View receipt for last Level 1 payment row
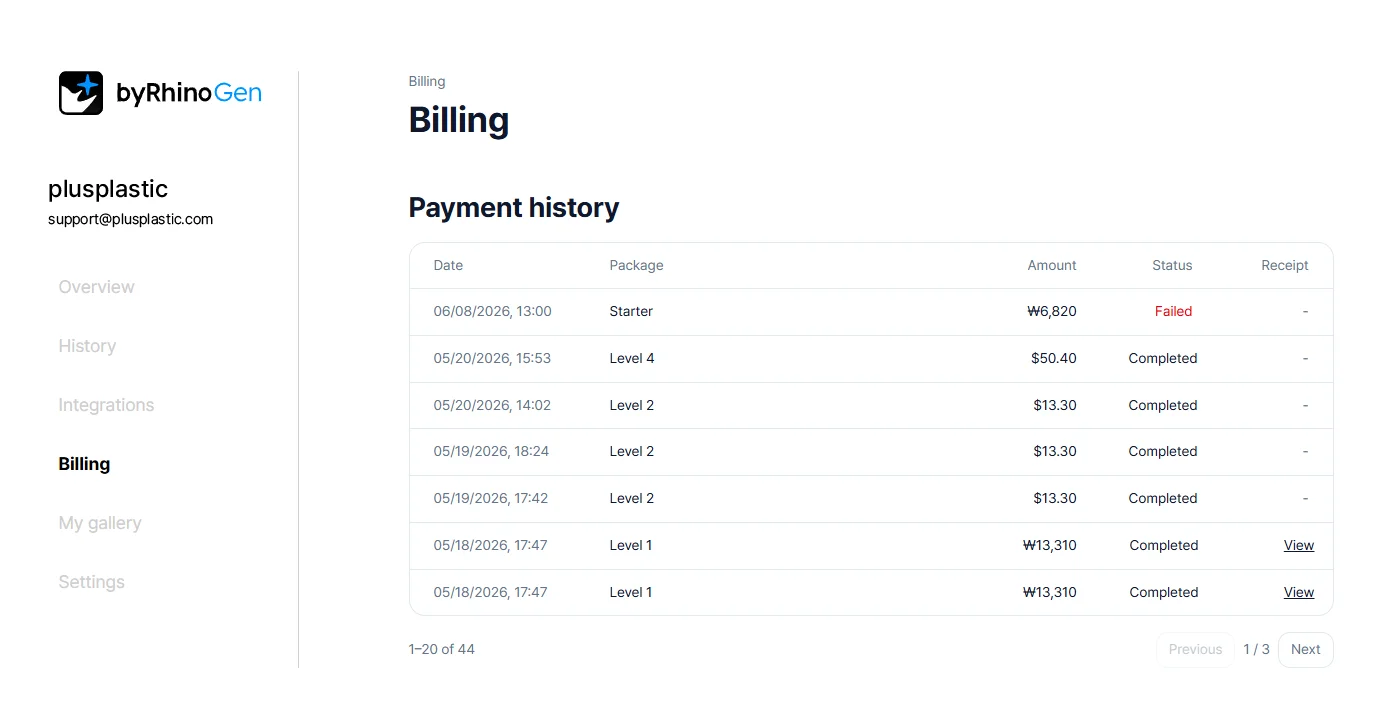 pos(1298,592)
